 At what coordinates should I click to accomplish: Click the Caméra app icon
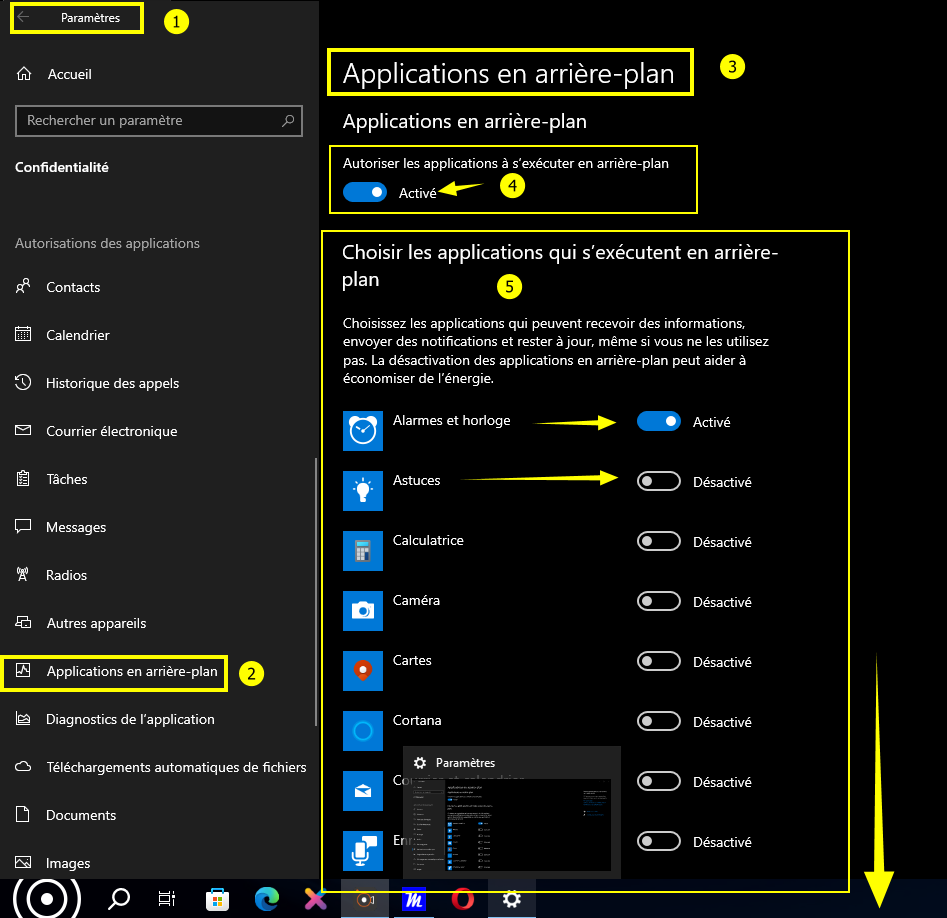(363, 611)
